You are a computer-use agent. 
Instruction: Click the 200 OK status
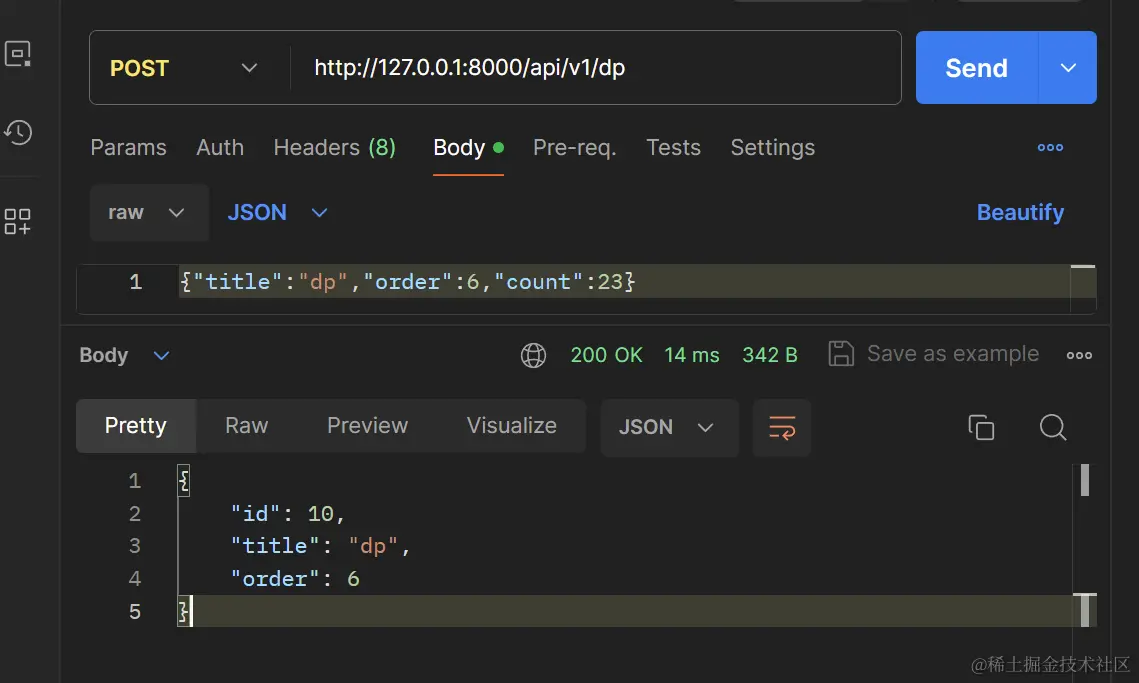coord(607,355)
